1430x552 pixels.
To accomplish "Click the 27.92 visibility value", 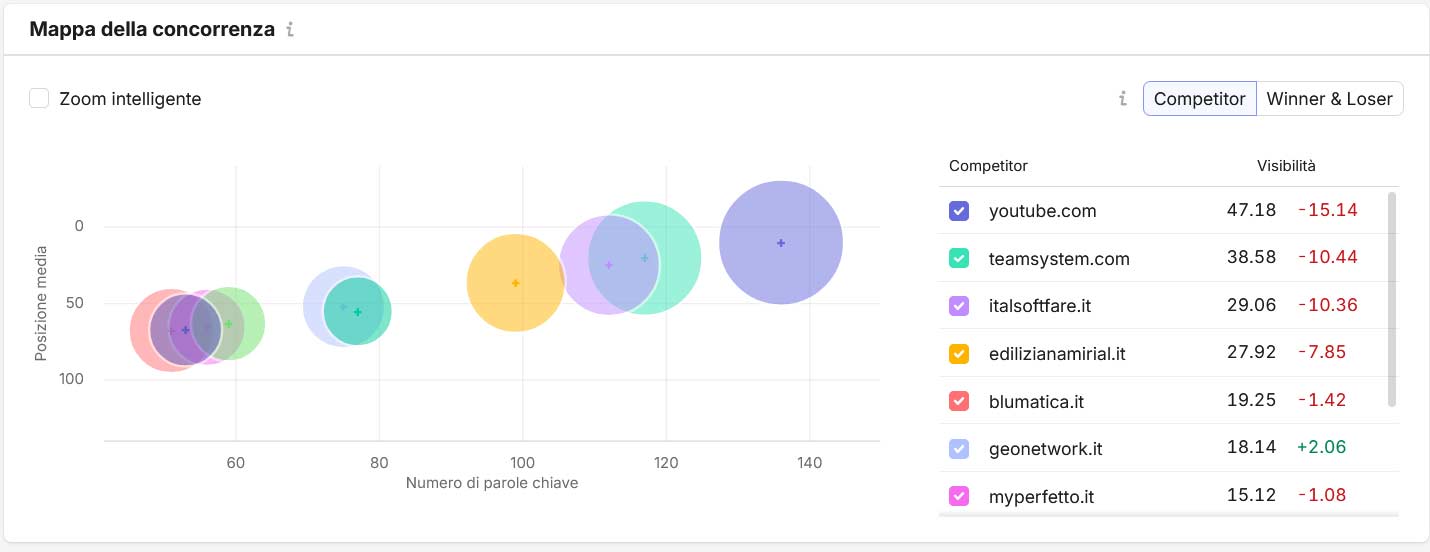I will [x=1251, y=353].
